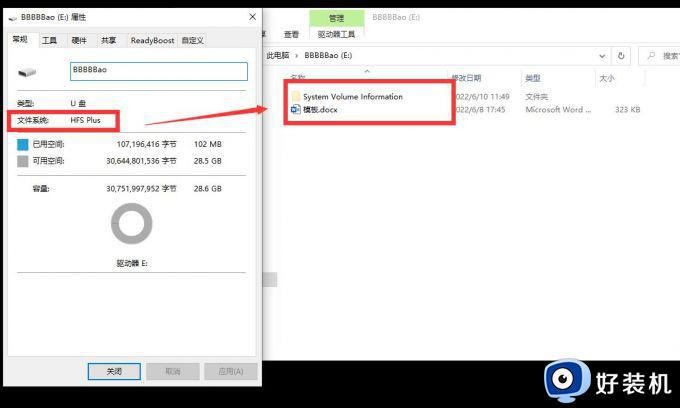Screen dimensions: 680x408
Task: Click the System Volume Information folder icon
Action: click(295, 97)
